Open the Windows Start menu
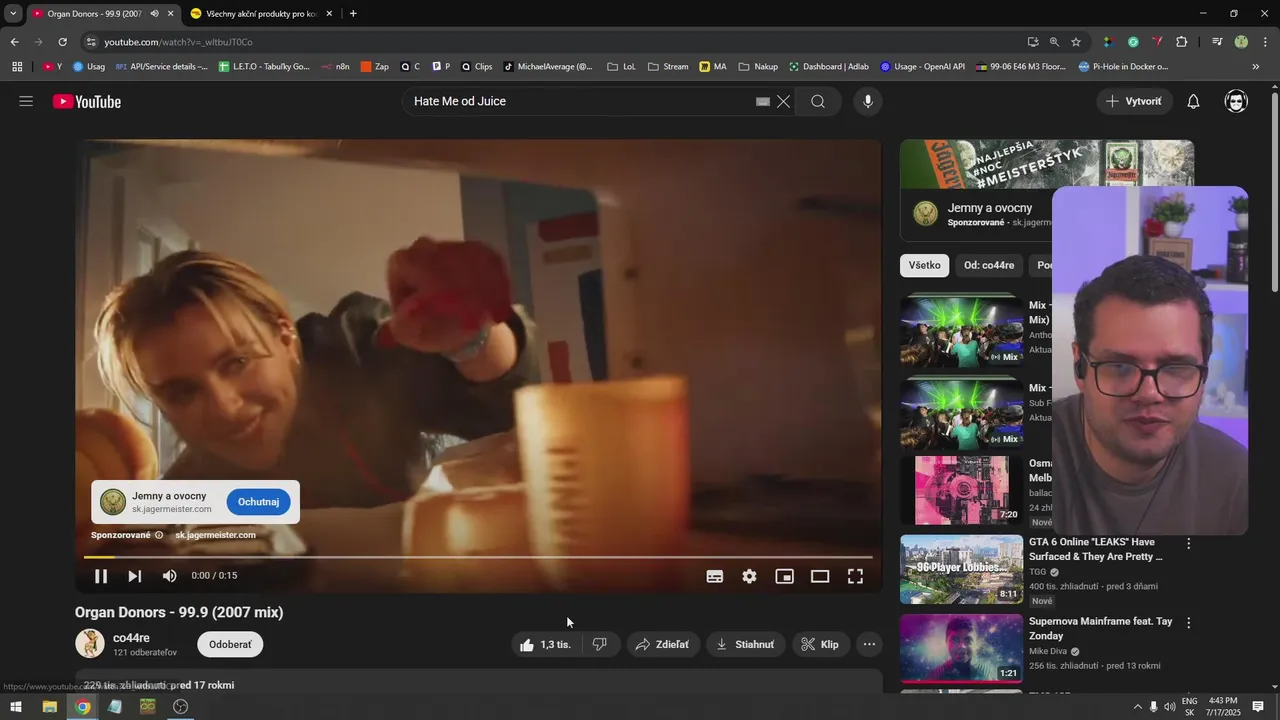Viewport: 1280px width, 720px height. tap(16, 707)
